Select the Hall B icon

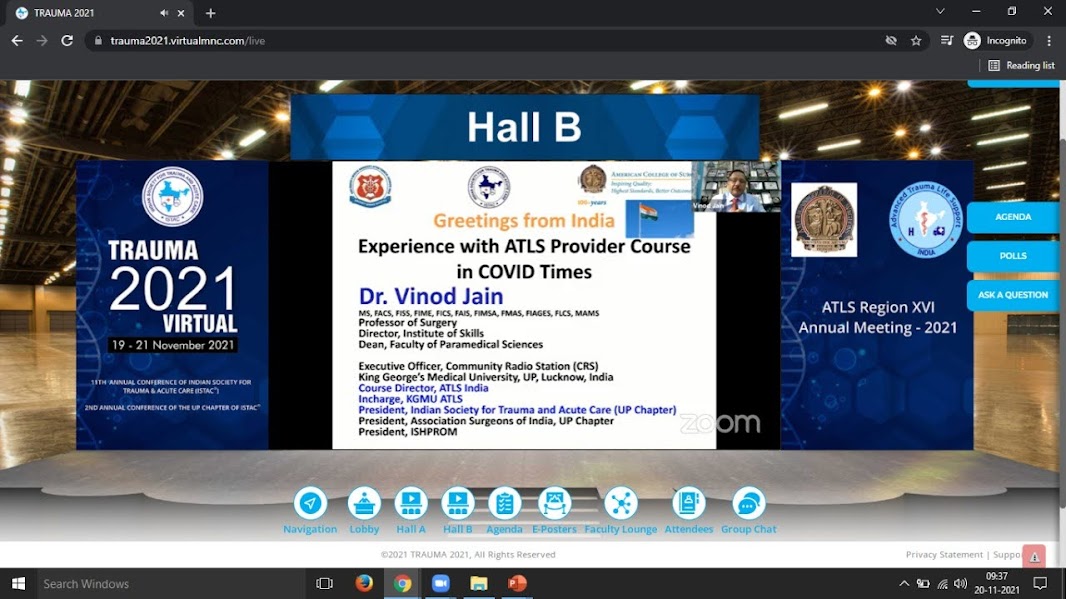457,503
